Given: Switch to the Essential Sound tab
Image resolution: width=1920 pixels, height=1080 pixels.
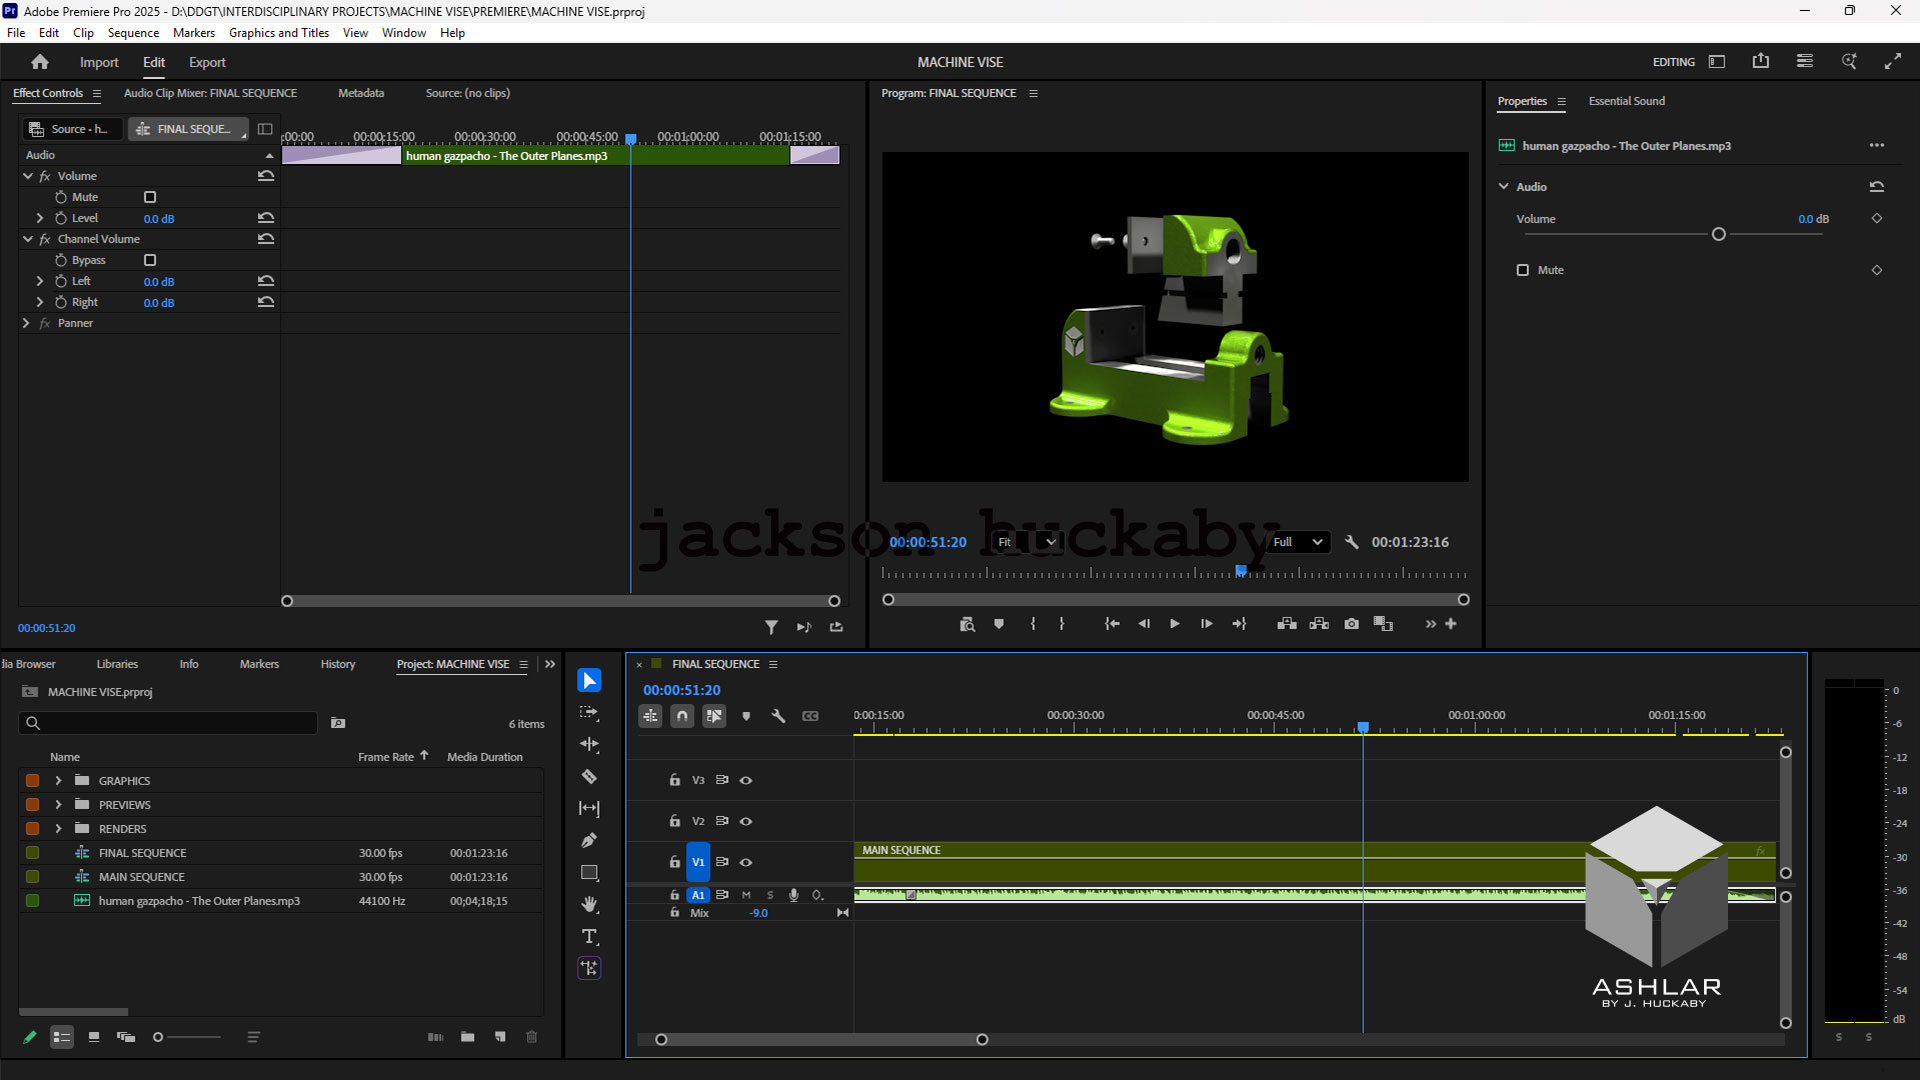Looking at the screenshot, I should point(1626,101).
